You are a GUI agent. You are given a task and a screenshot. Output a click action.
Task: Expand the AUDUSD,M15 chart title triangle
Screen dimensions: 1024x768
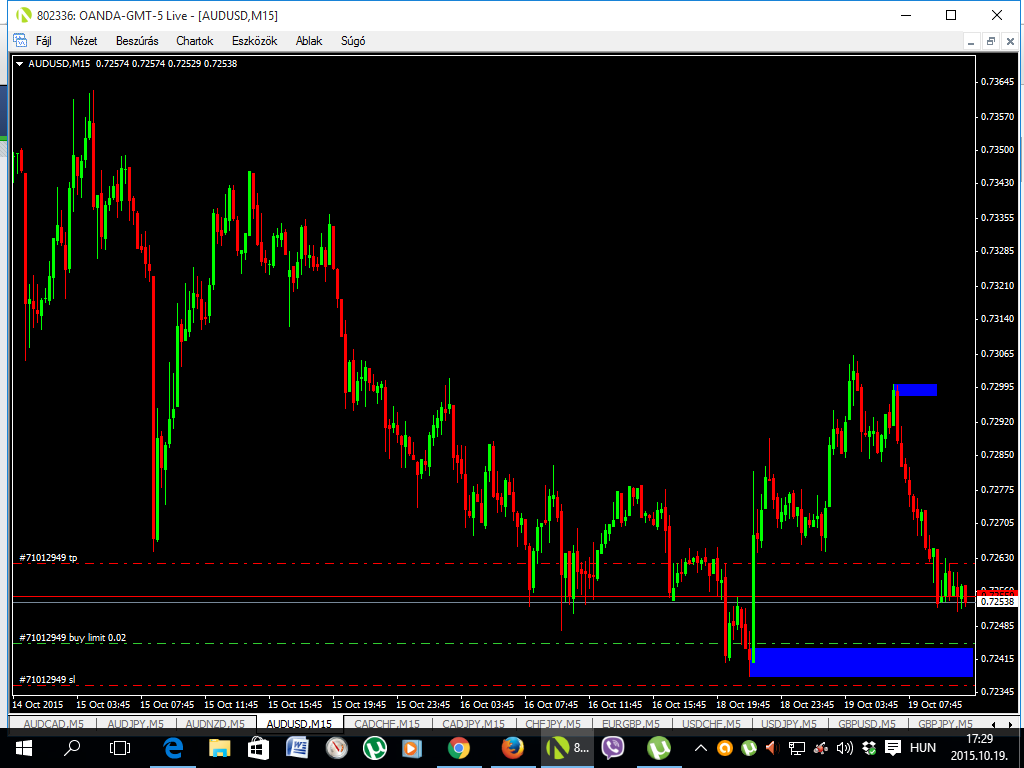(20, 64)
